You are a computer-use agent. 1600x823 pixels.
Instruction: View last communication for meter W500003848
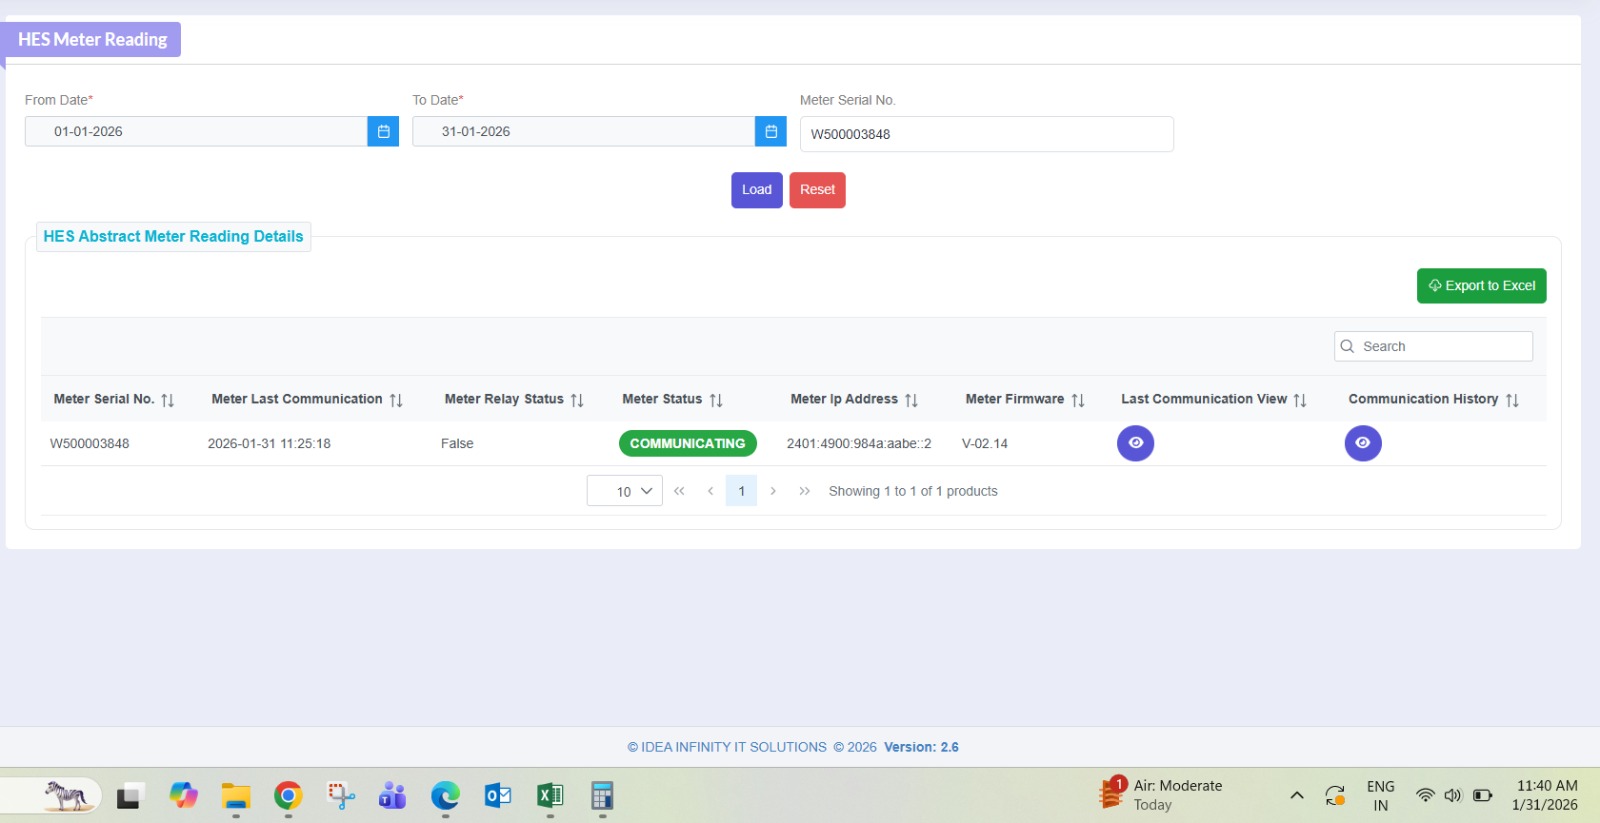coord(1135,443)
